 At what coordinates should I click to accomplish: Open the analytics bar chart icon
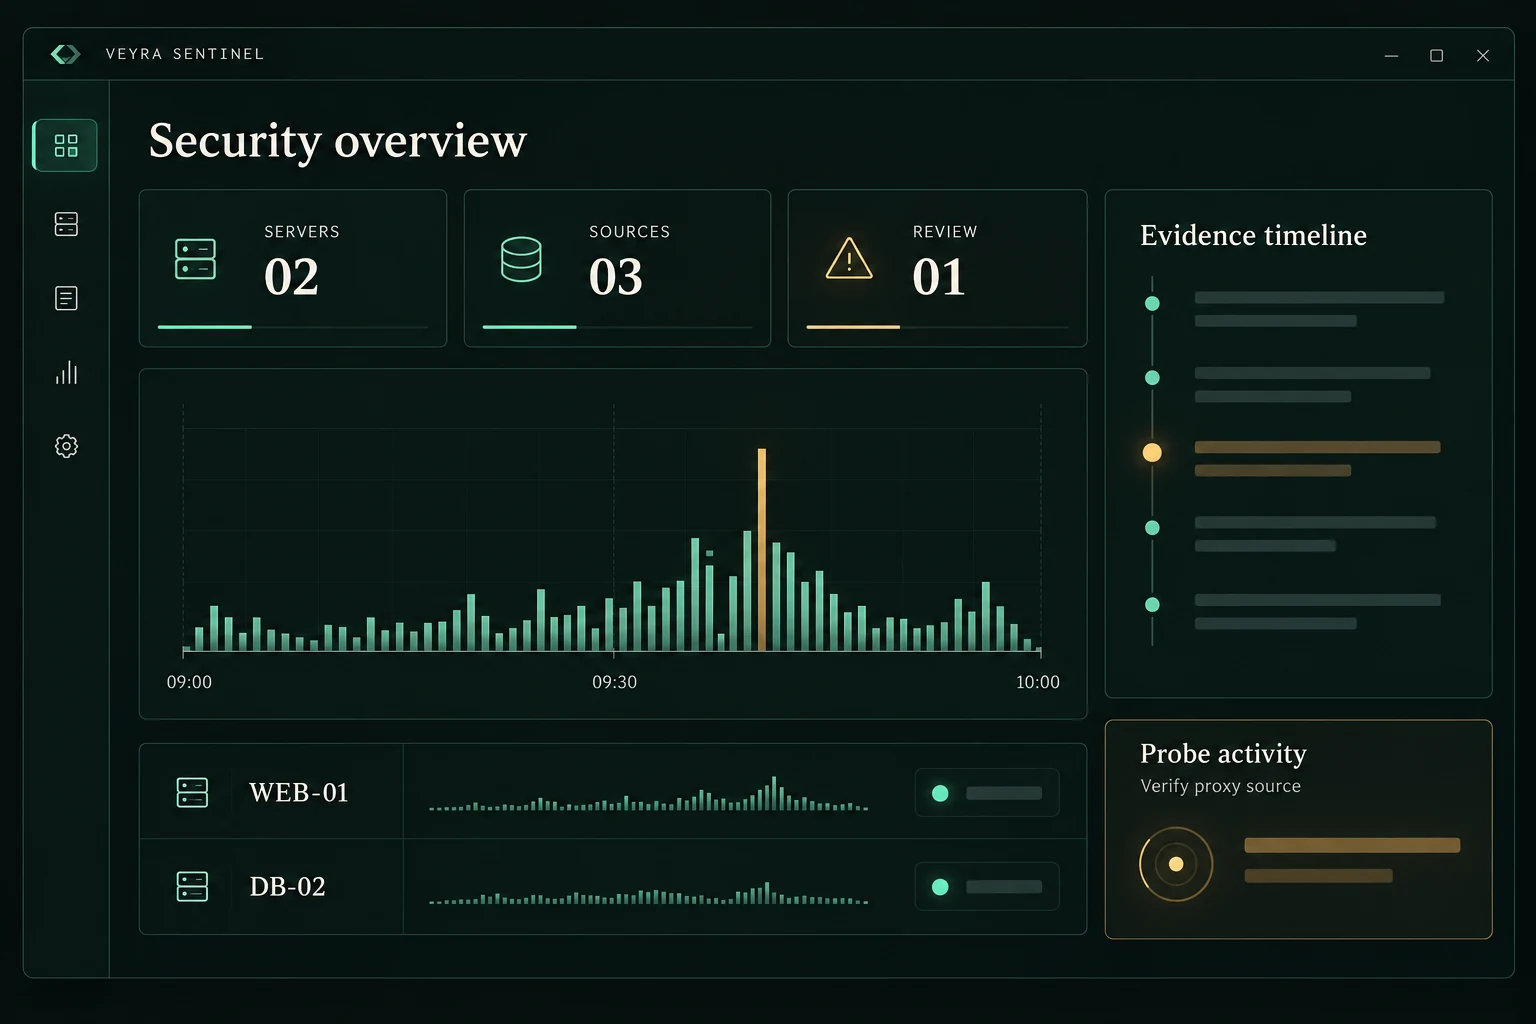pyautogui.click(x=66, y=373)
